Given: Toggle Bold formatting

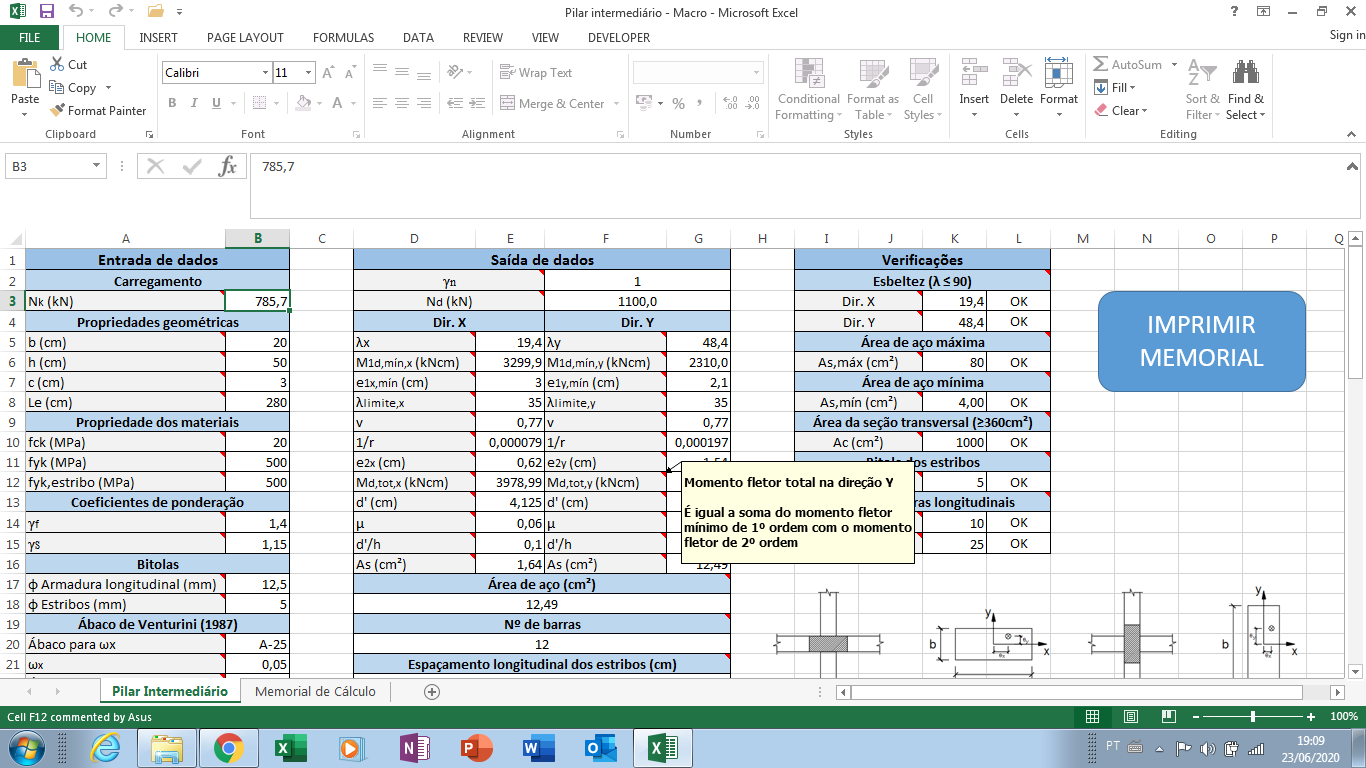Looking at the screenshot, I should coord(172,103).
